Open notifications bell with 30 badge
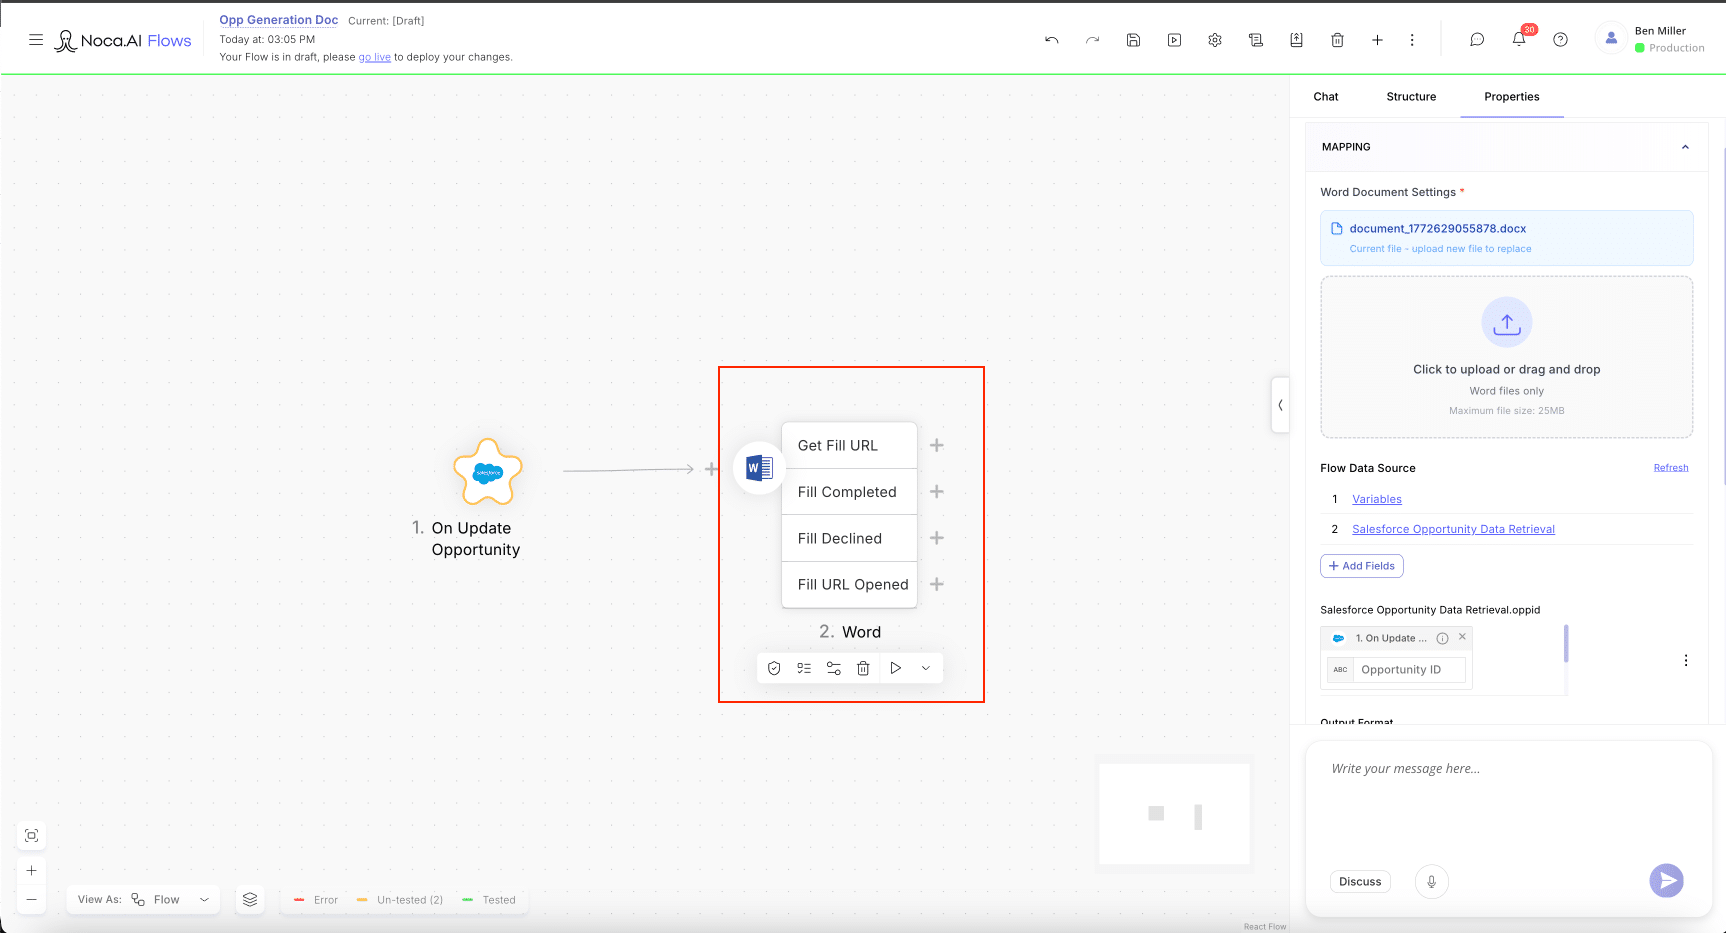The width and height of the screenshot is (1726, 933). tap(1520, 38)
